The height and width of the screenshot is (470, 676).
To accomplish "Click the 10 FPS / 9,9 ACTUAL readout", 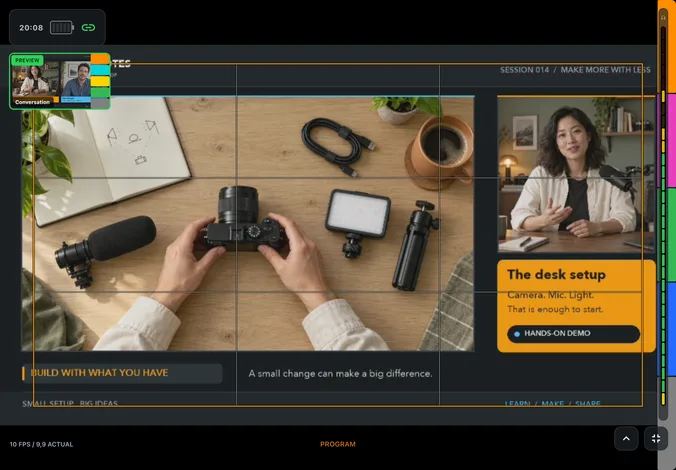I will tap(41, 444).
